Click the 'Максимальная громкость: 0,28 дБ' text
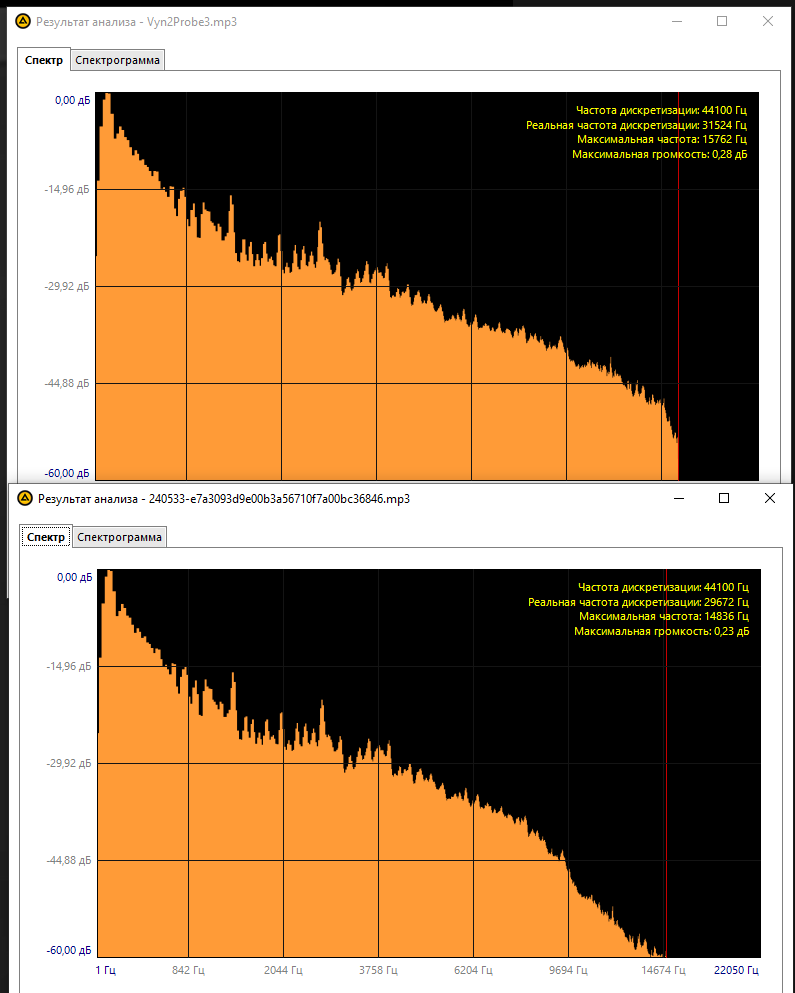 click(x=659, y=155)
